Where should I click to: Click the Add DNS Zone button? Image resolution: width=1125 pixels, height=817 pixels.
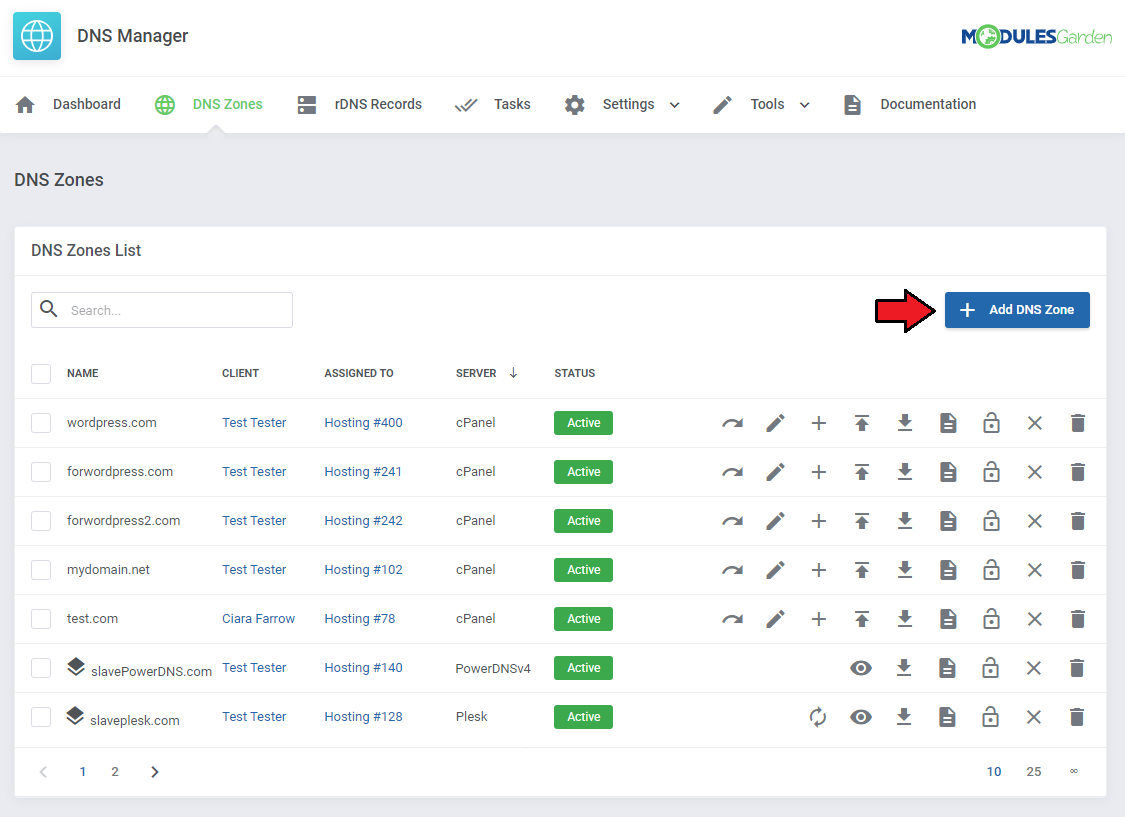(1017, 310)
